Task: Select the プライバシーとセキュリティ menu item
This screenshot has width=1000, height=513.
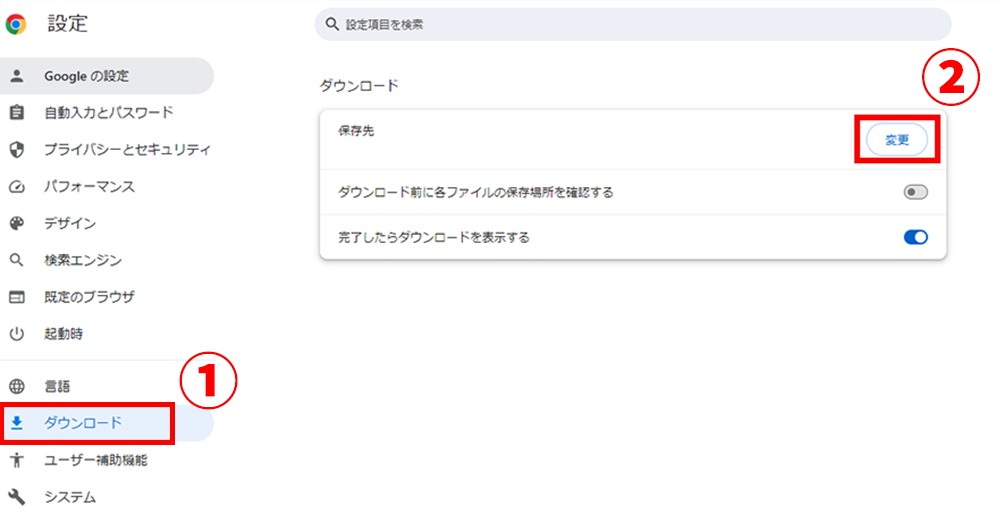Action: [107, 149]
